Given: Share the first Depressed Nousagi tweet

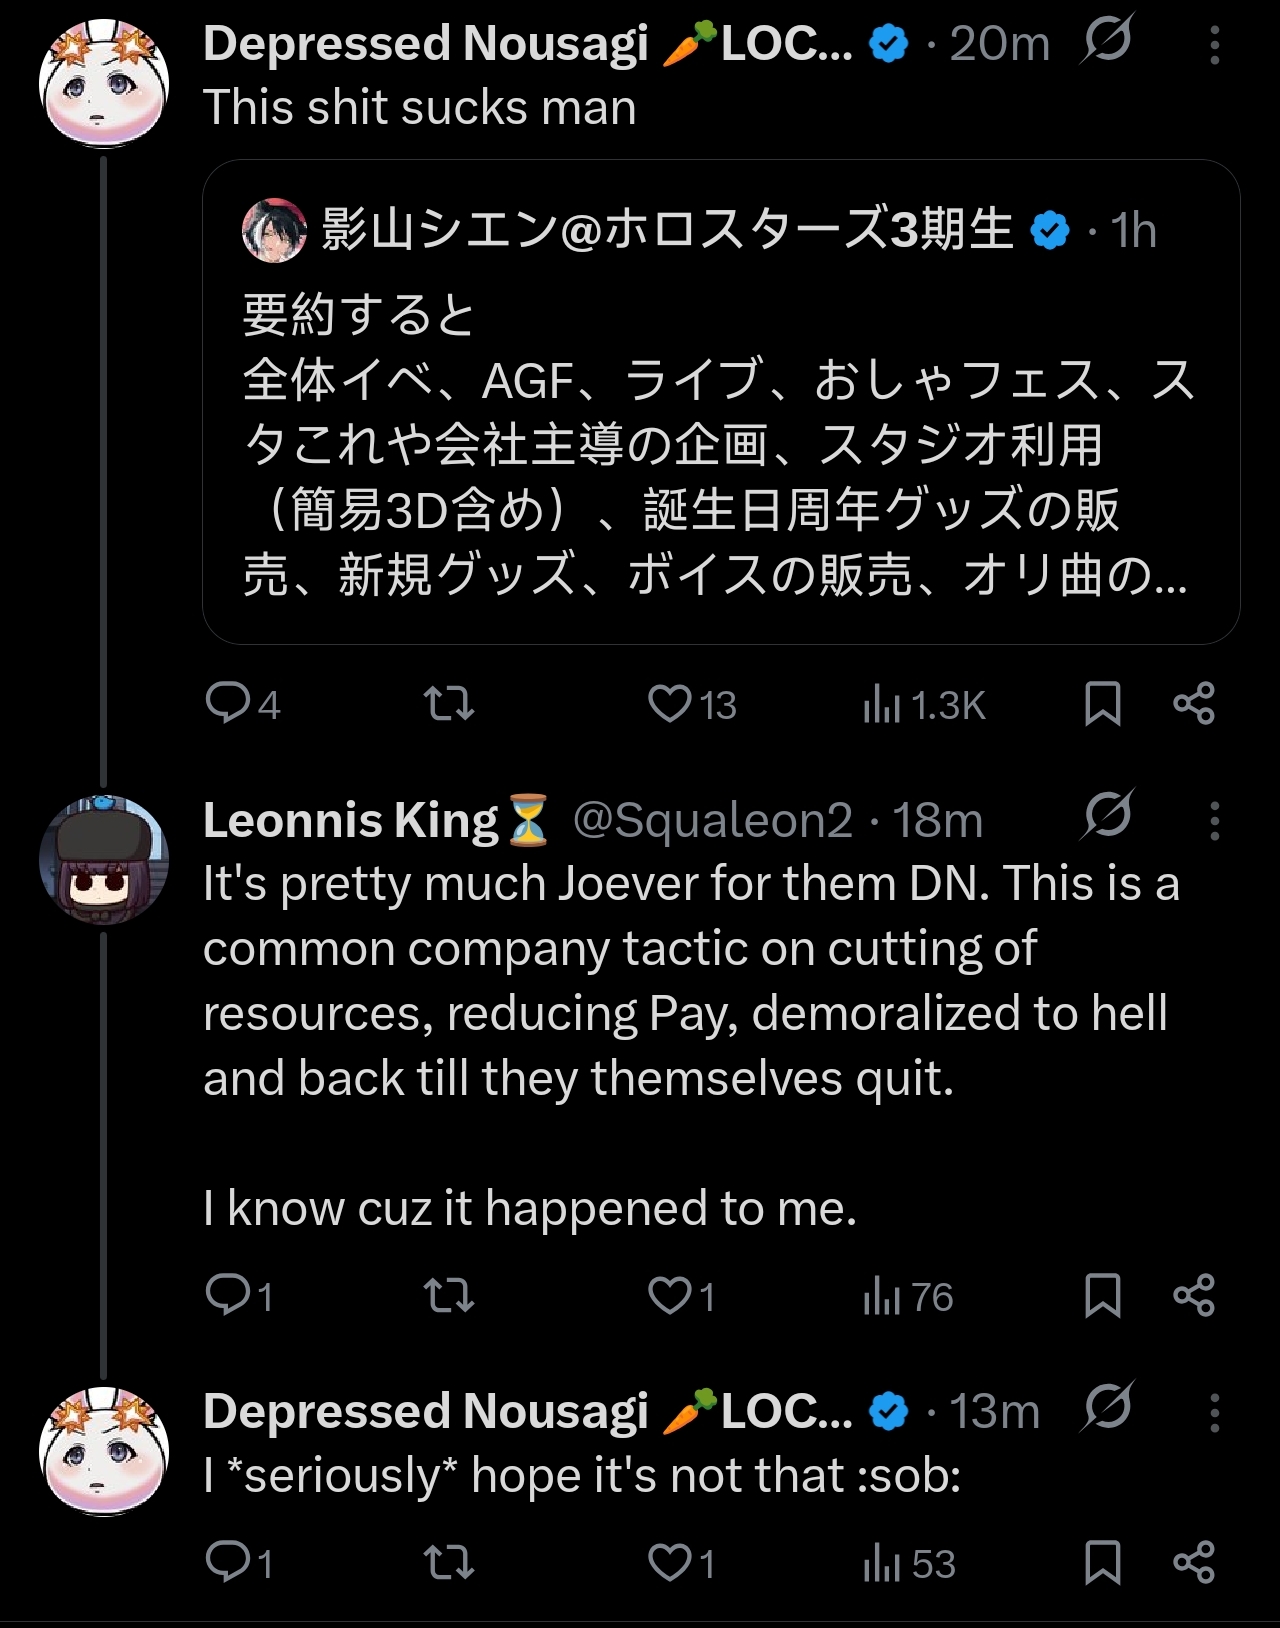Looking at the screenshot, I should click(x=1194, y=703).
